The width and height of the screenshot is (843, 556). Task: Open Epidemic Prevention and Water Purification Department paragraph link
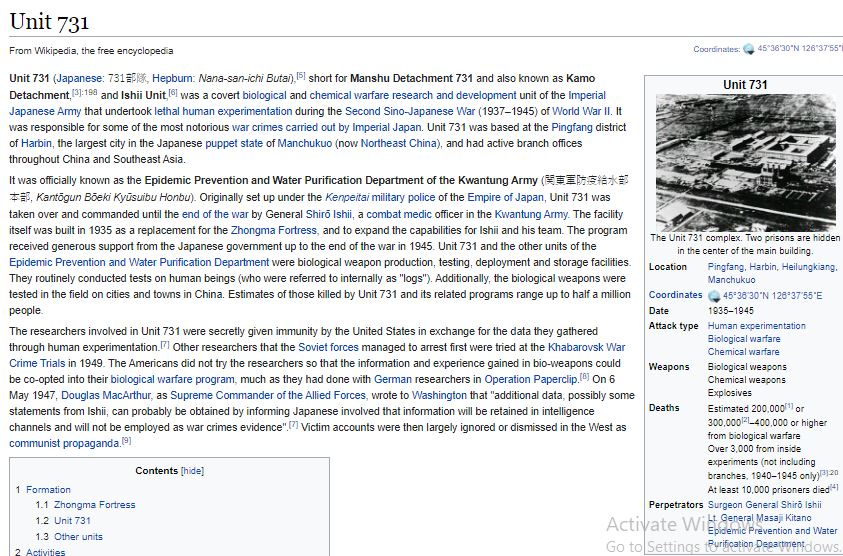[139, 262]
